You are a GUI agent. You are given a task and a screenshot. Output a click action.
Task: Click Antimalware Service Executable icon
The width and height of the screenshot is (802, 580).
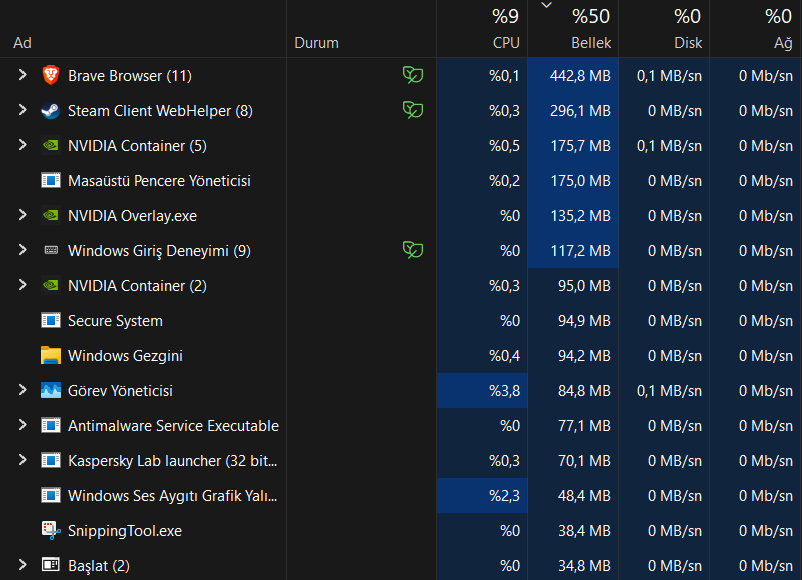(51, 425)
